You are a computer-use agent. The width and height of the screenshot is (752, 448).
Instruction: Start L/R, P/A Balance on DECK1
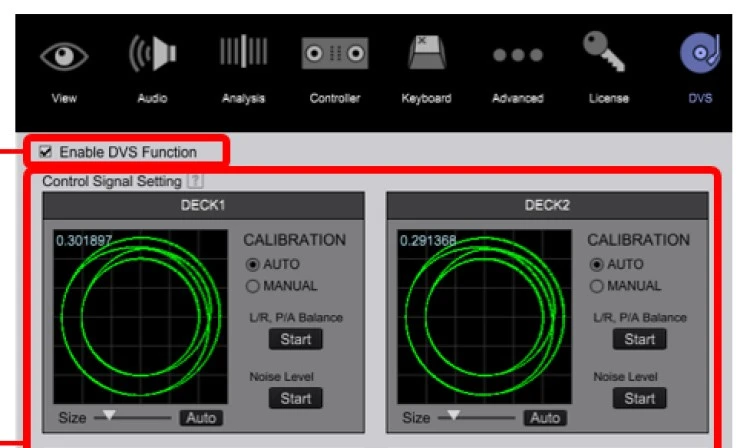click(x=295, y=339)
